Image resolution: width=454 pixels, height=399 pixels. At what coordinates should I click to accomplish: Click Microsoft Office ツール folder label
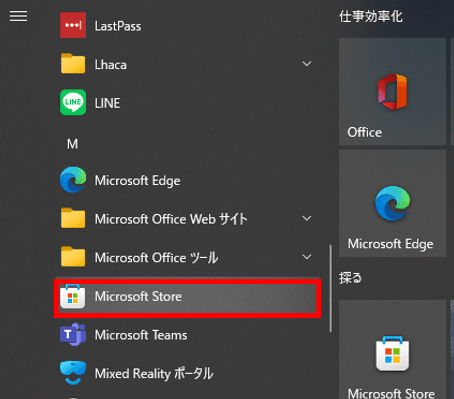156,258
